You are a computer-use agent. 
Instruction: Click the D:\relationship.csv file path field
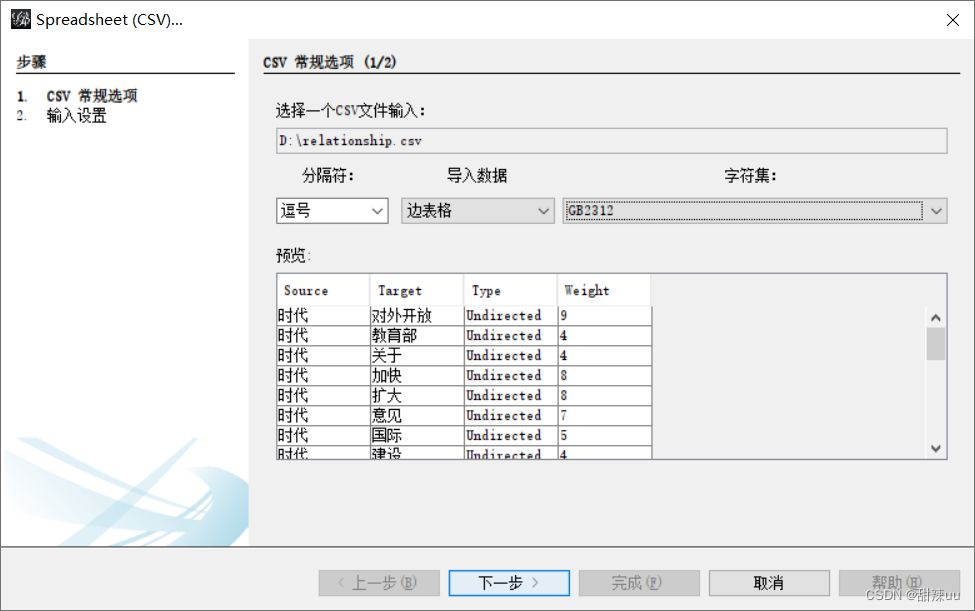[x=611, y=140]
